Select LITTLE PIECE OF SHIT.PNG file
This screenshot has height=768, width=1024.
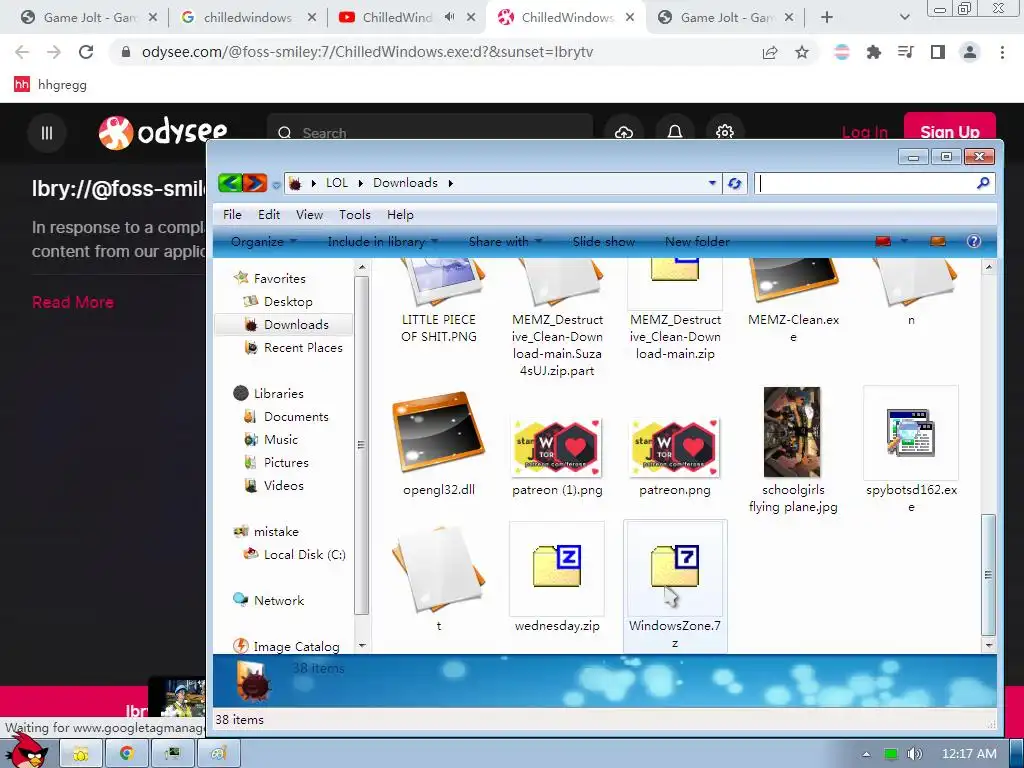tap(439, 300)
